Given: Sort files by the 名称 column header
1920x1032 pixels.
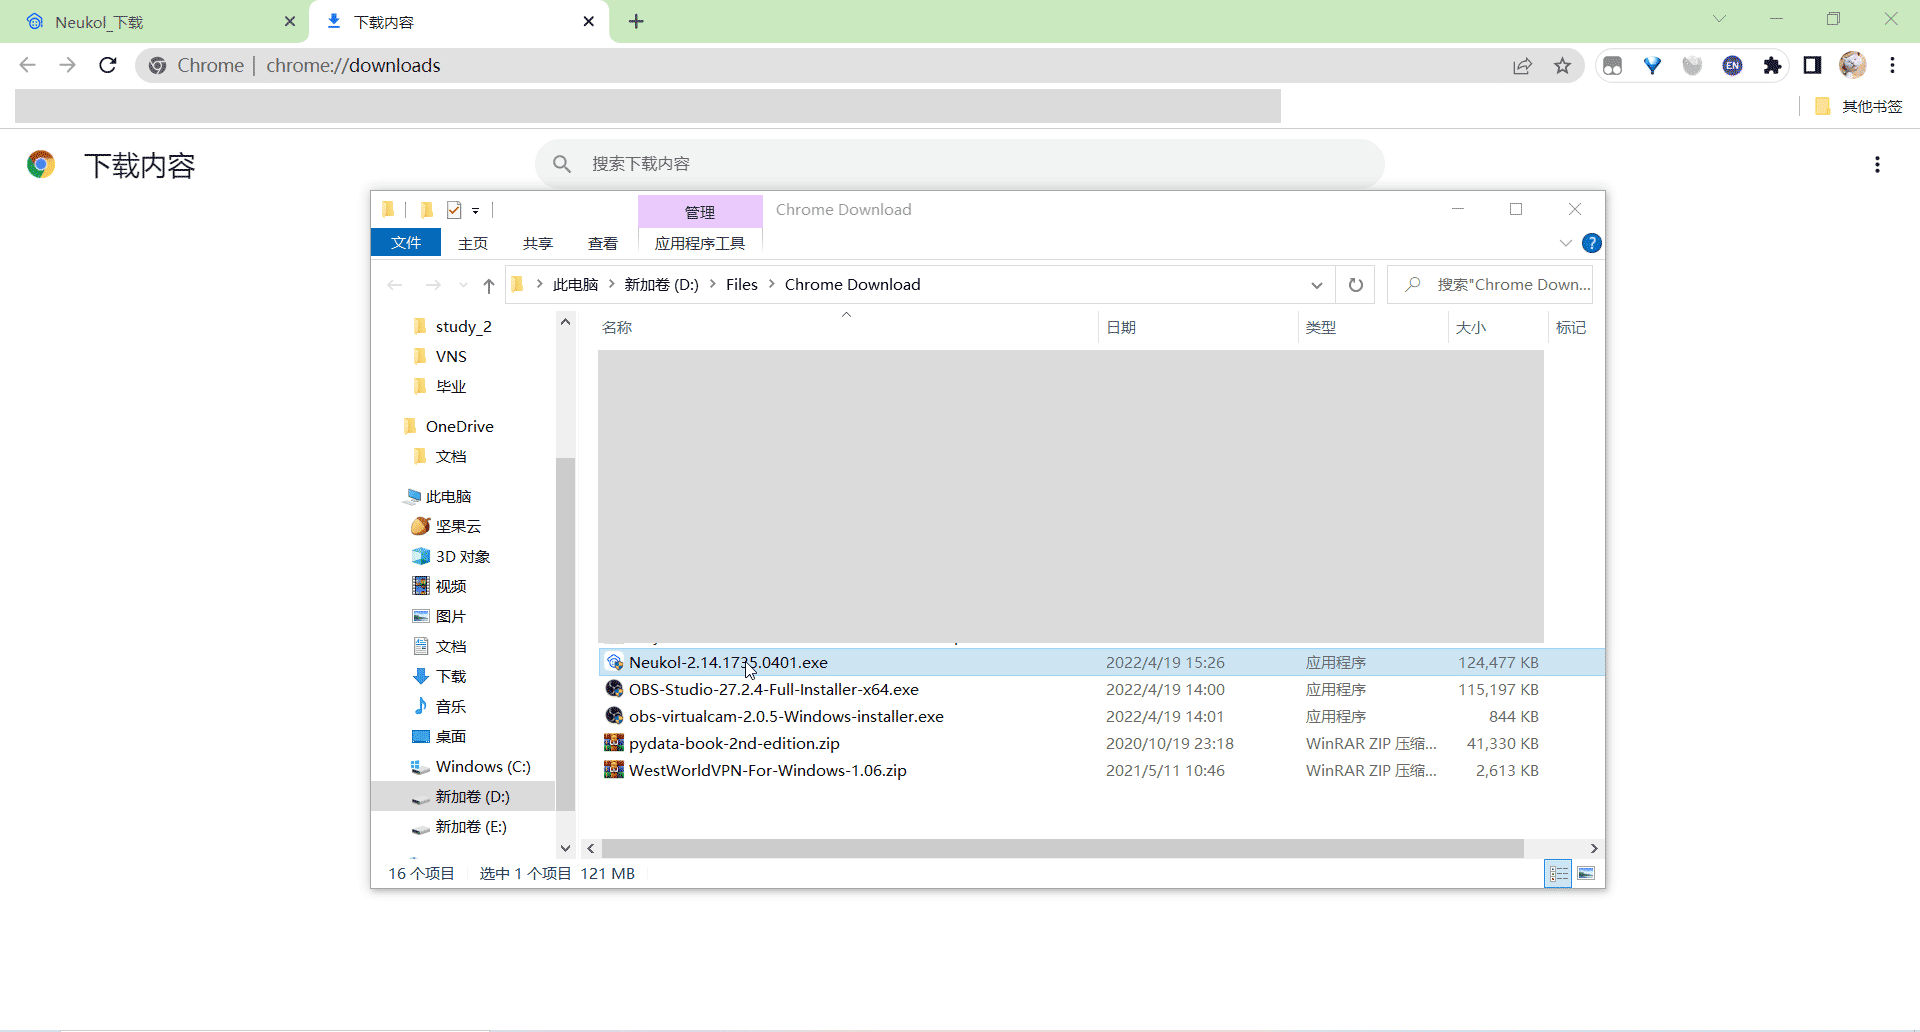Looking at the screenshot, I should click(x=846, y=327).
